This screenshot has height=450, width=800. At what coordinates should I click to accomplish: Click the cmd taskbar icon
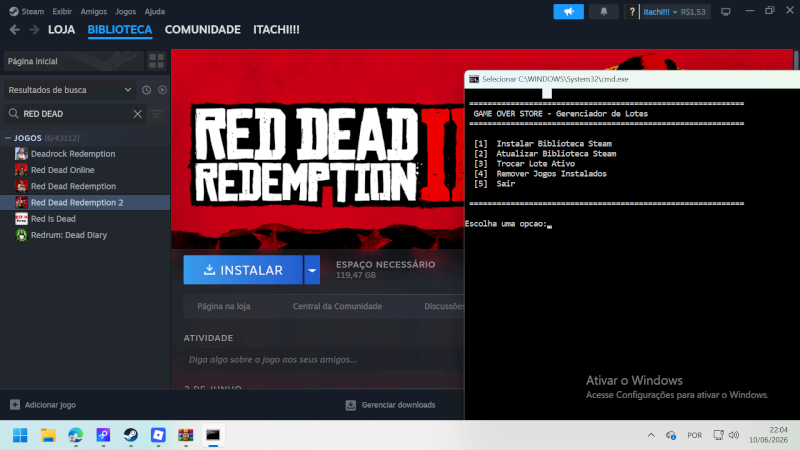pyautogui.click(x=213, y=435)
